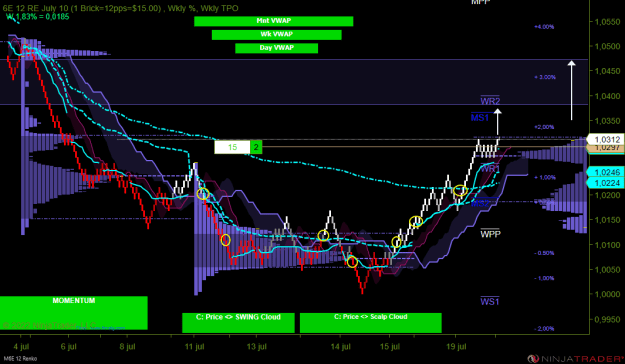
Task: Click the Day VWAP green indicator bar
Action: pos(277,48)
